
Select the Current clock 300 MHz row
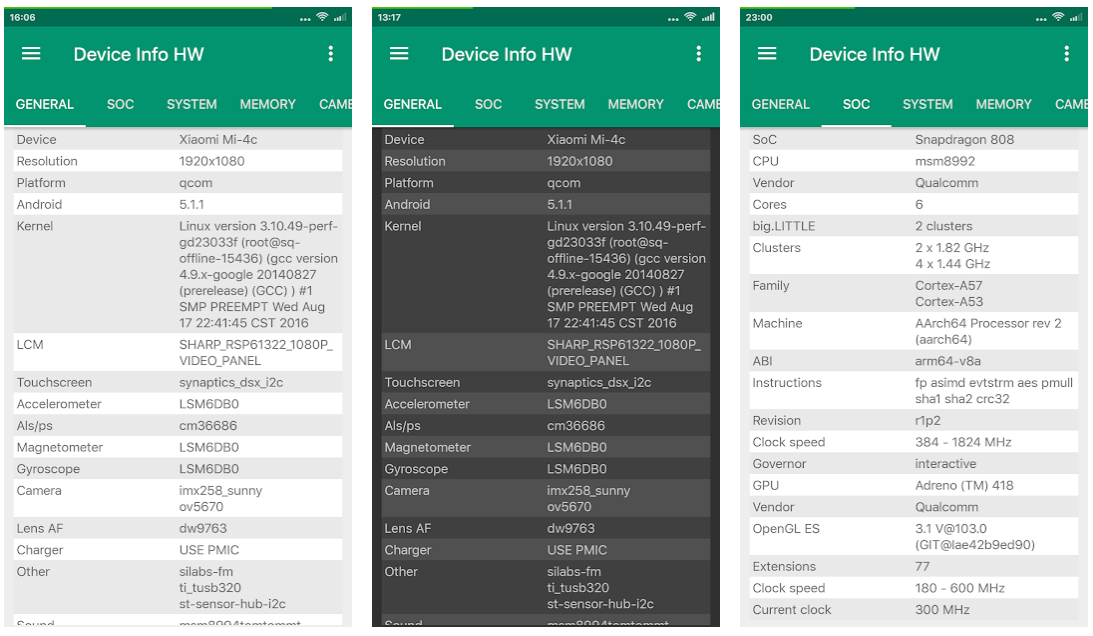[x=913, y=610]
